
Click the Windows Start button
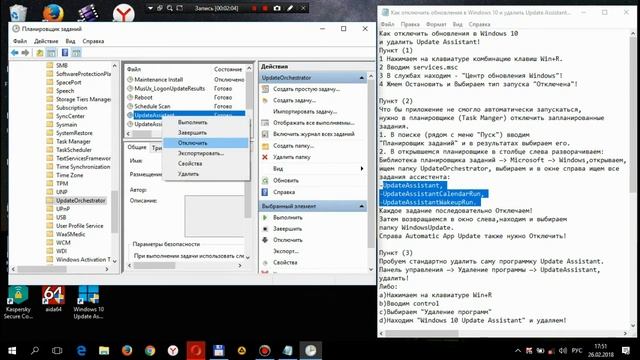[12, 351]
